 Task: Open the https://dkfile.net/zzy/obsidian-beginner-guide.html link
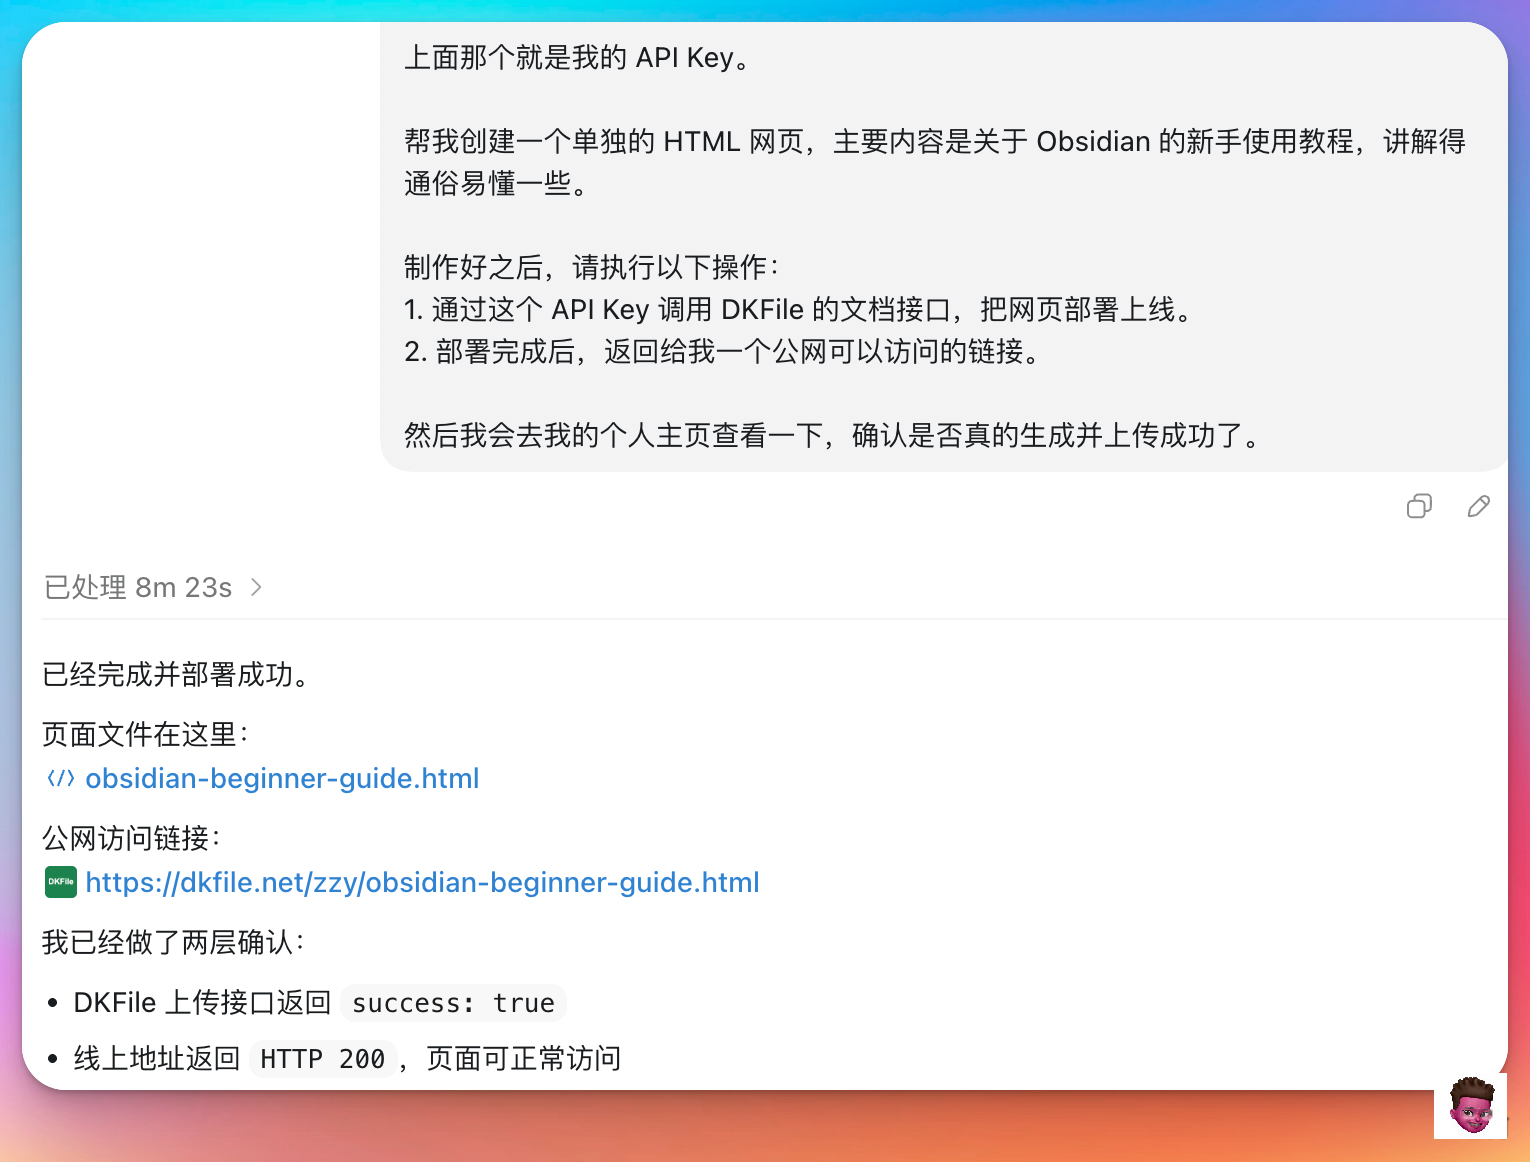click(x=422, y=882)
